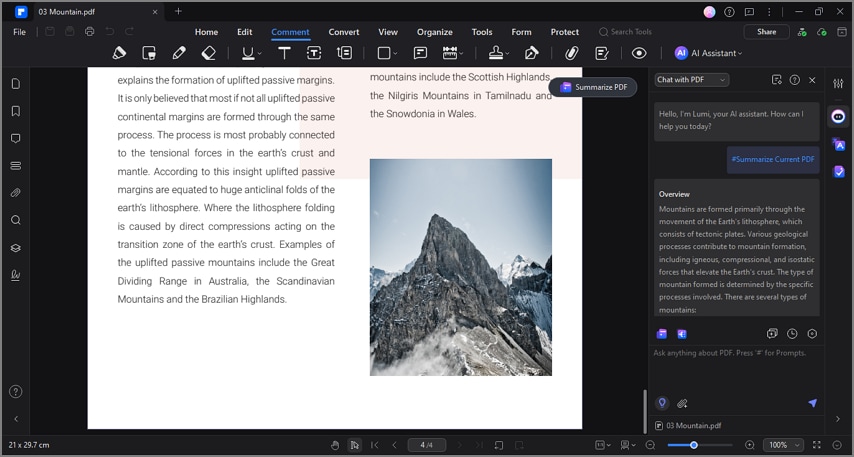Open the comment notes list tool
The image size is (854, 457).
tap(601, 53)
